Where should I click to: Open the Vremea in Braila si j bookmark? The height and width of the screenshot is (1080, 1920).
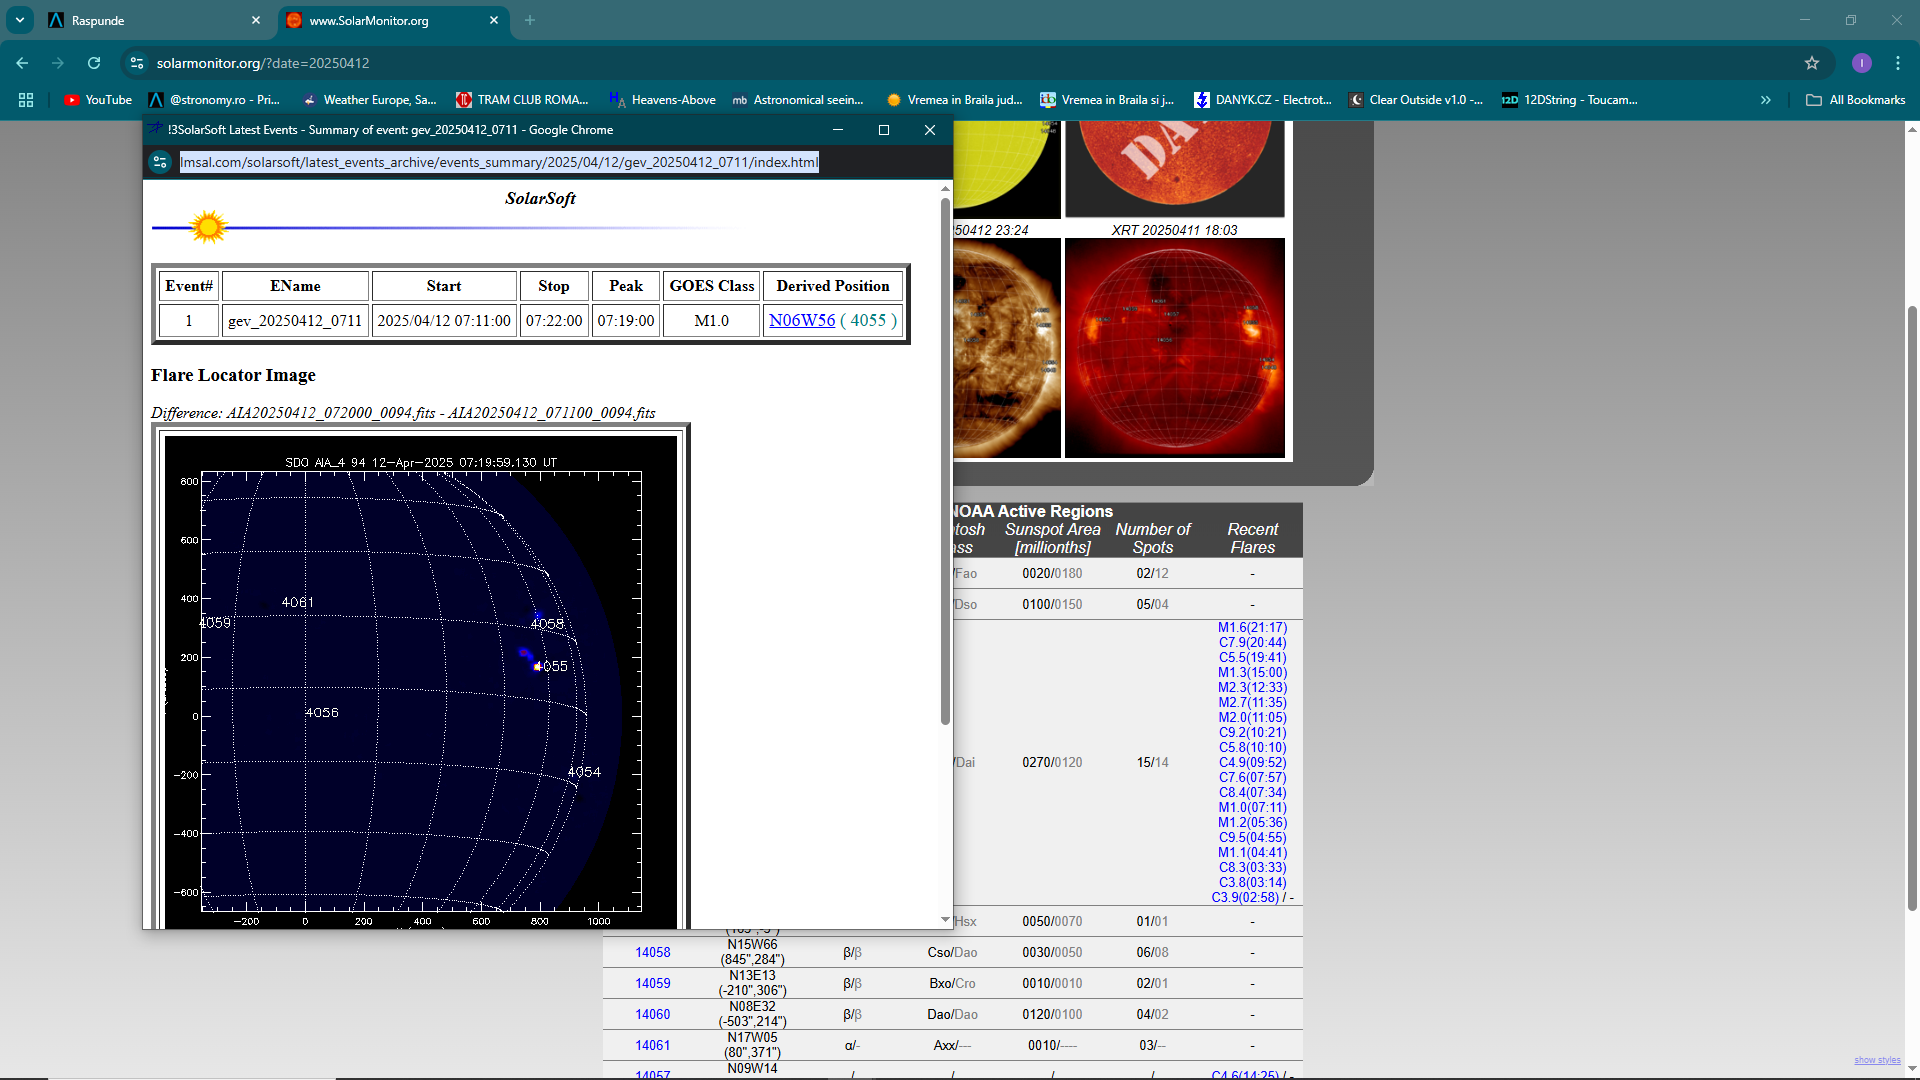pos(1108,100)
